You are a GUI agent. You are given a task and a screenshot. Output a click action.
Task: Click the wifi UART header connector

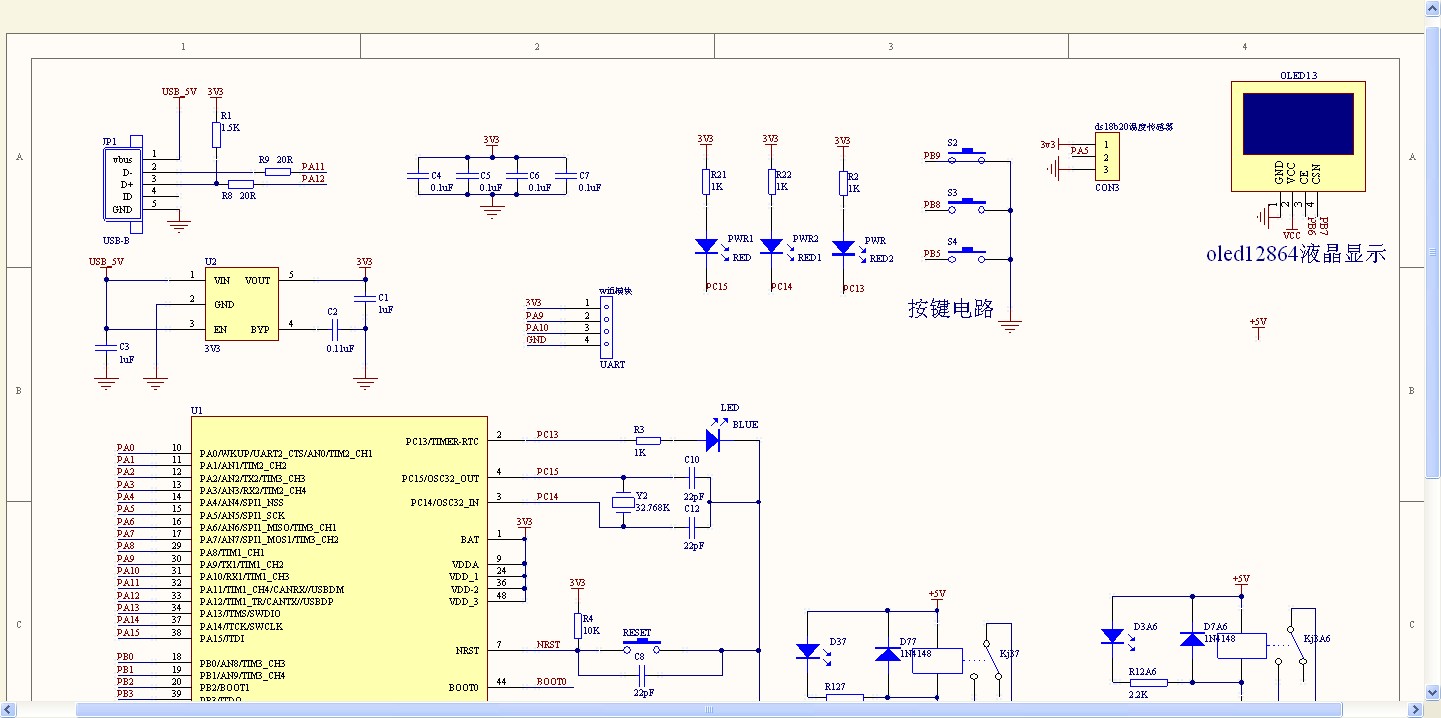pos(605,327)
